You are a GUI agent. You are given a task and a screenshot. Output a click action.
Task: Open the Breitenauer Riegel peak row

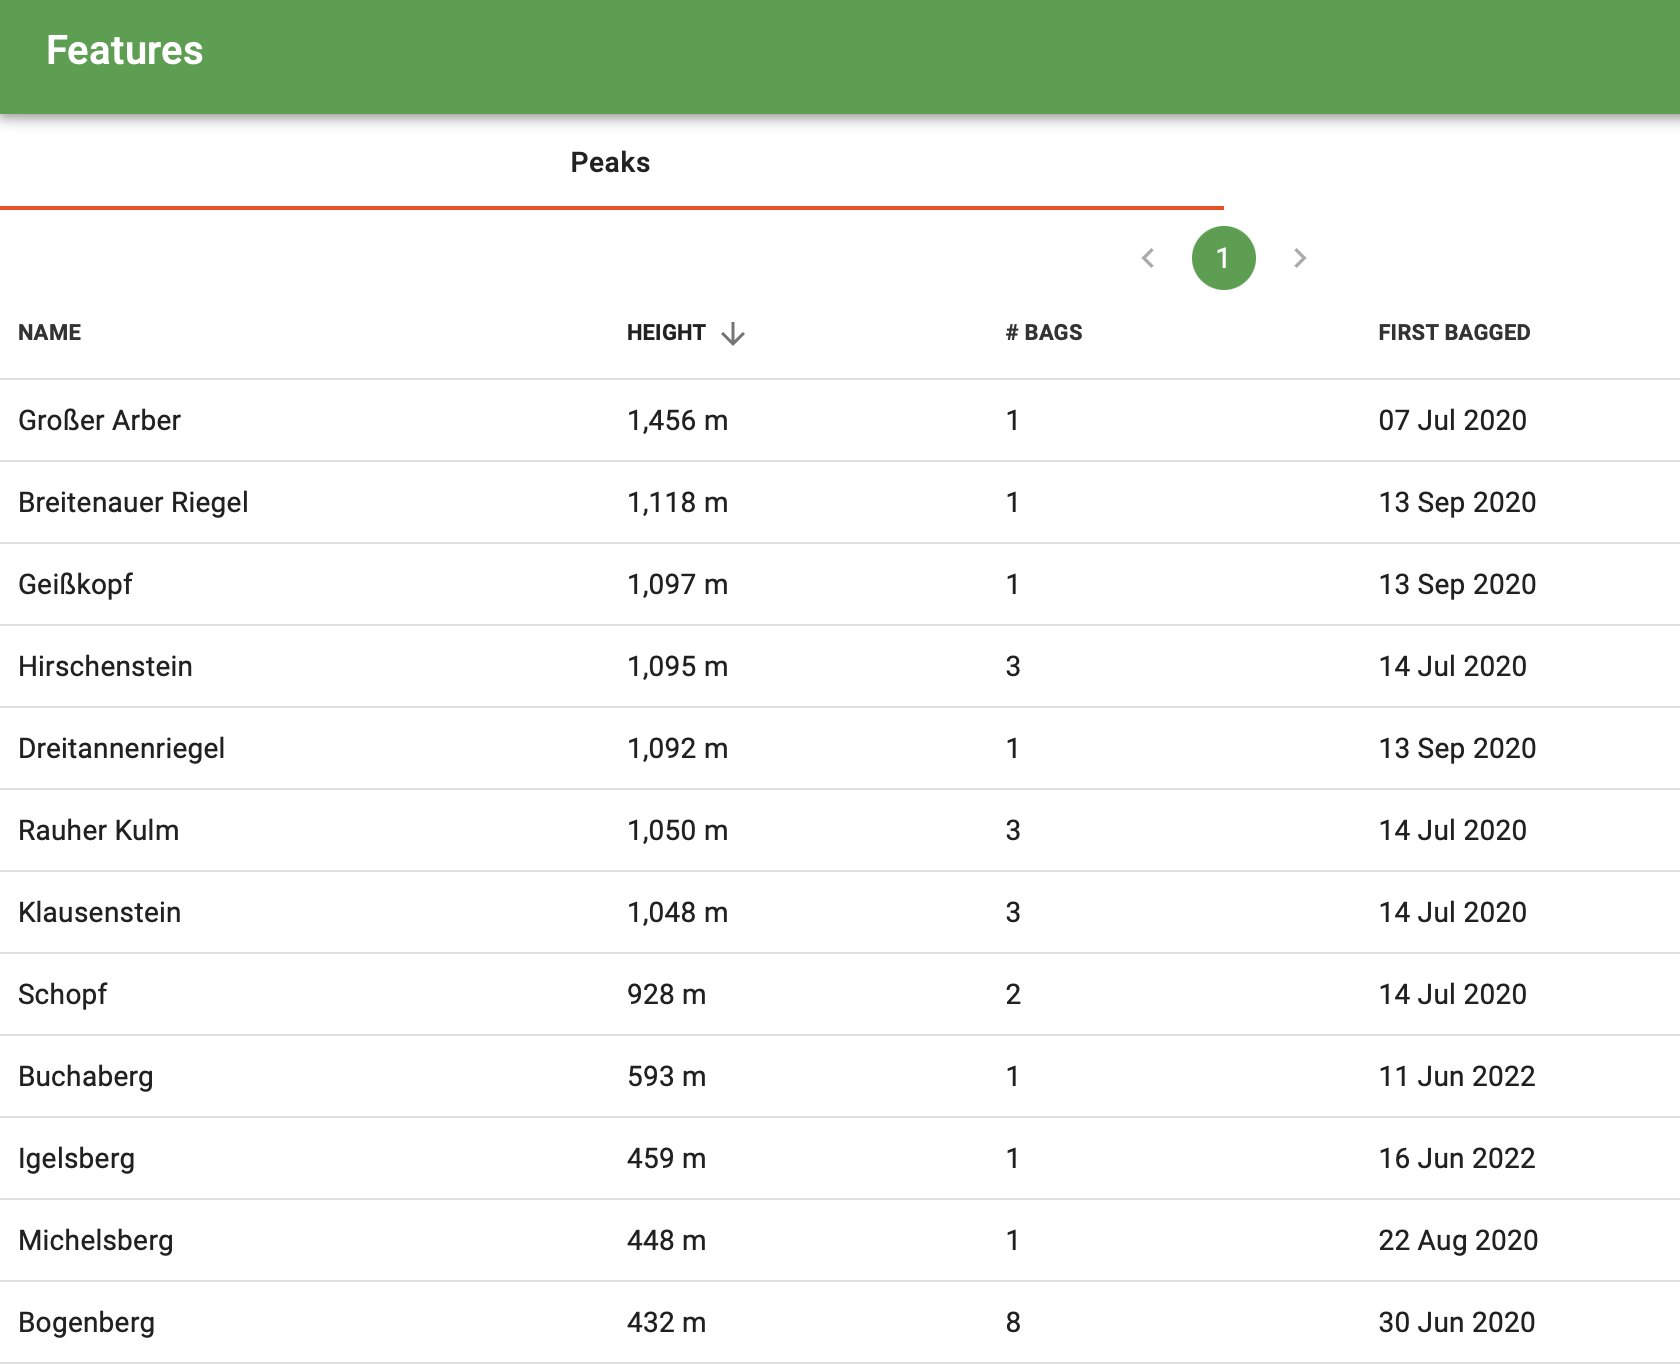click(133, 502)
